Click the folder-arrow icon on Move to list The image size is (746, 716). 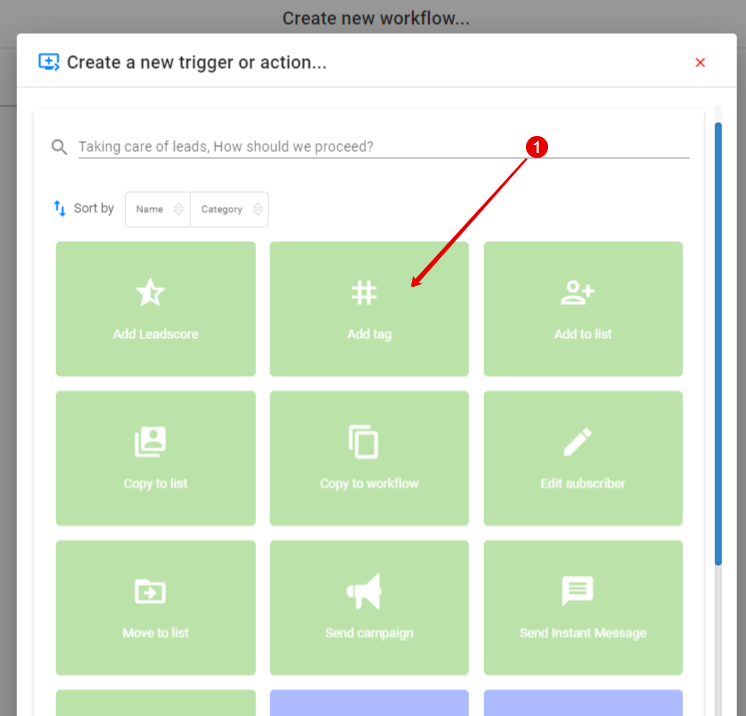point(150,591)
